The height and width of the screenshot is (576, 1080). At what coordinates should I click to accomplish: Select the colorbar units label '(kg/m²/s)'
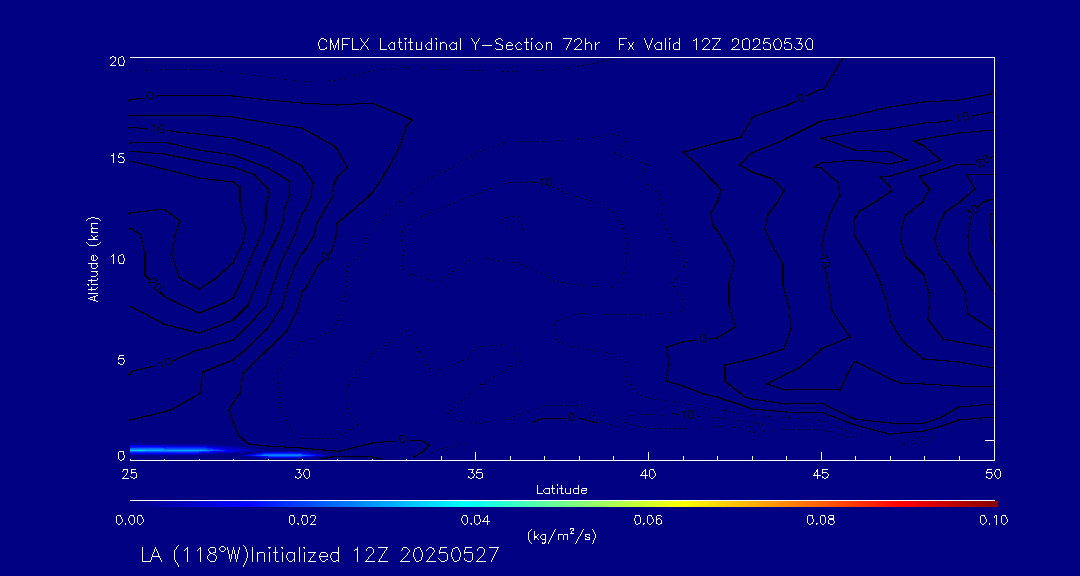pyautogui.click(x=561, y=536)
